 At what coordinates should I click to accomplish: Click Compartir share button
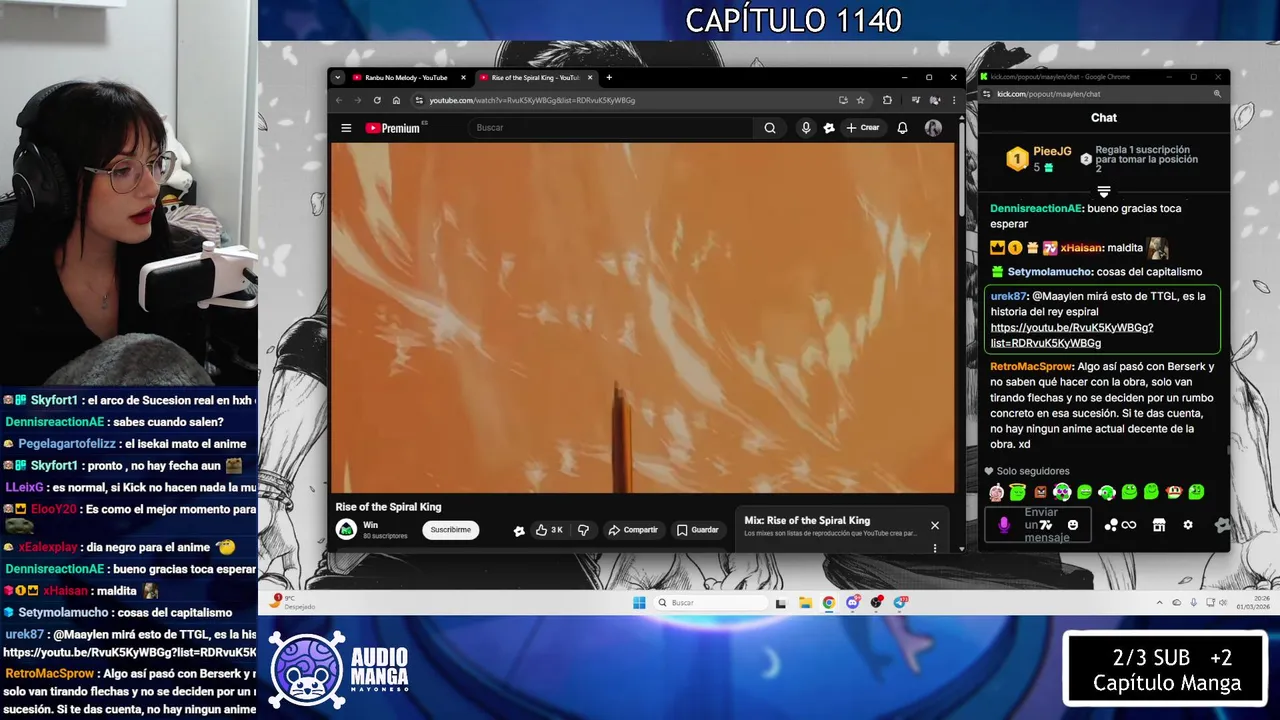tap(633, 530)
